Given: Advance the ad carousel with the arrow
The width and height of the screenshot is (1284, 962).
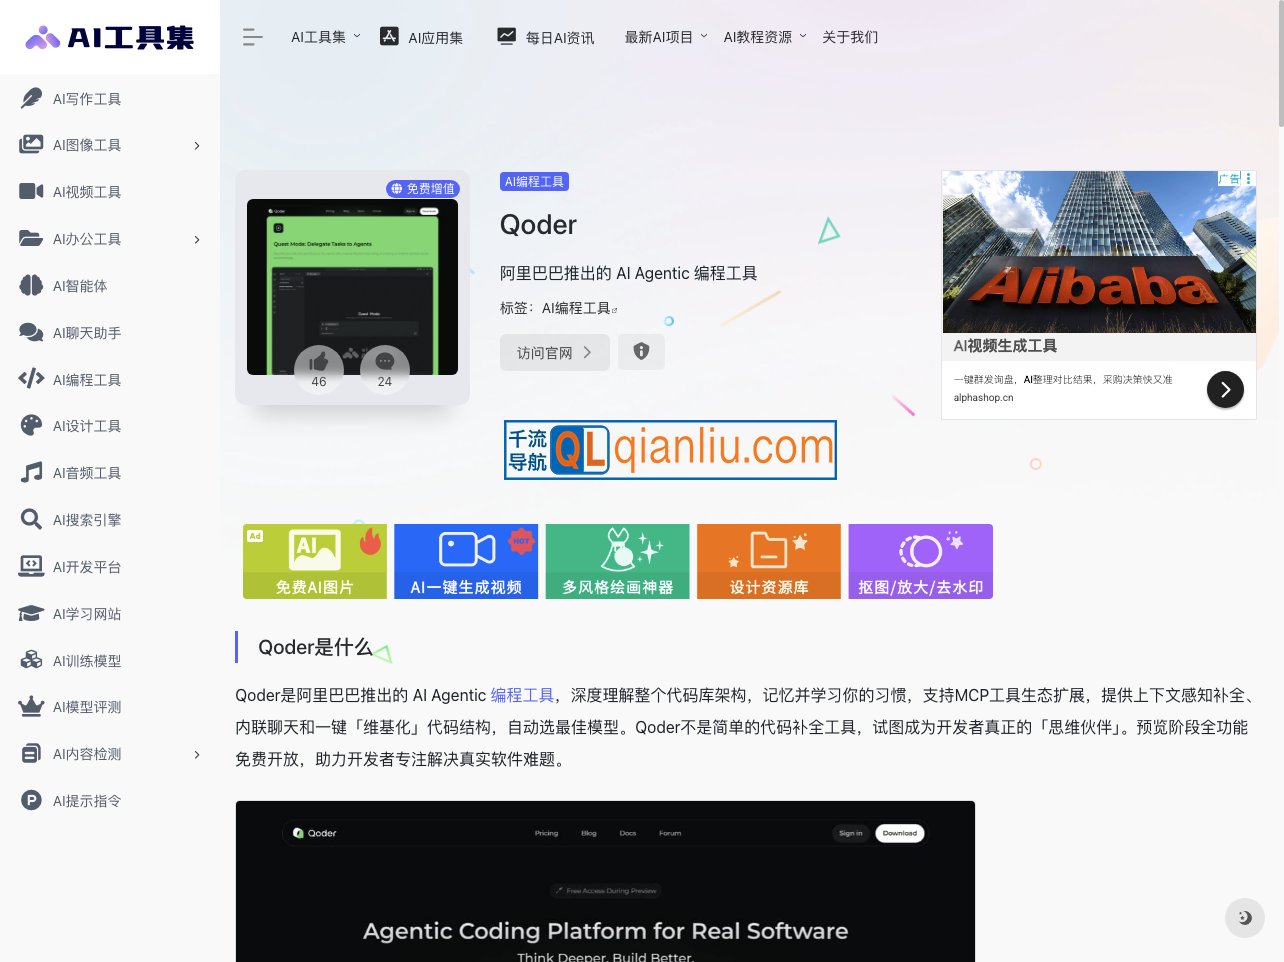Looking at the screenshot, I should (1225, 389).
